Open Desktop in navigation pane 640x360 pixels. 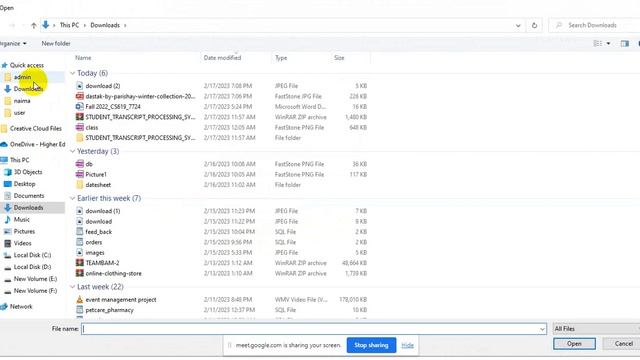pos(24,184)
